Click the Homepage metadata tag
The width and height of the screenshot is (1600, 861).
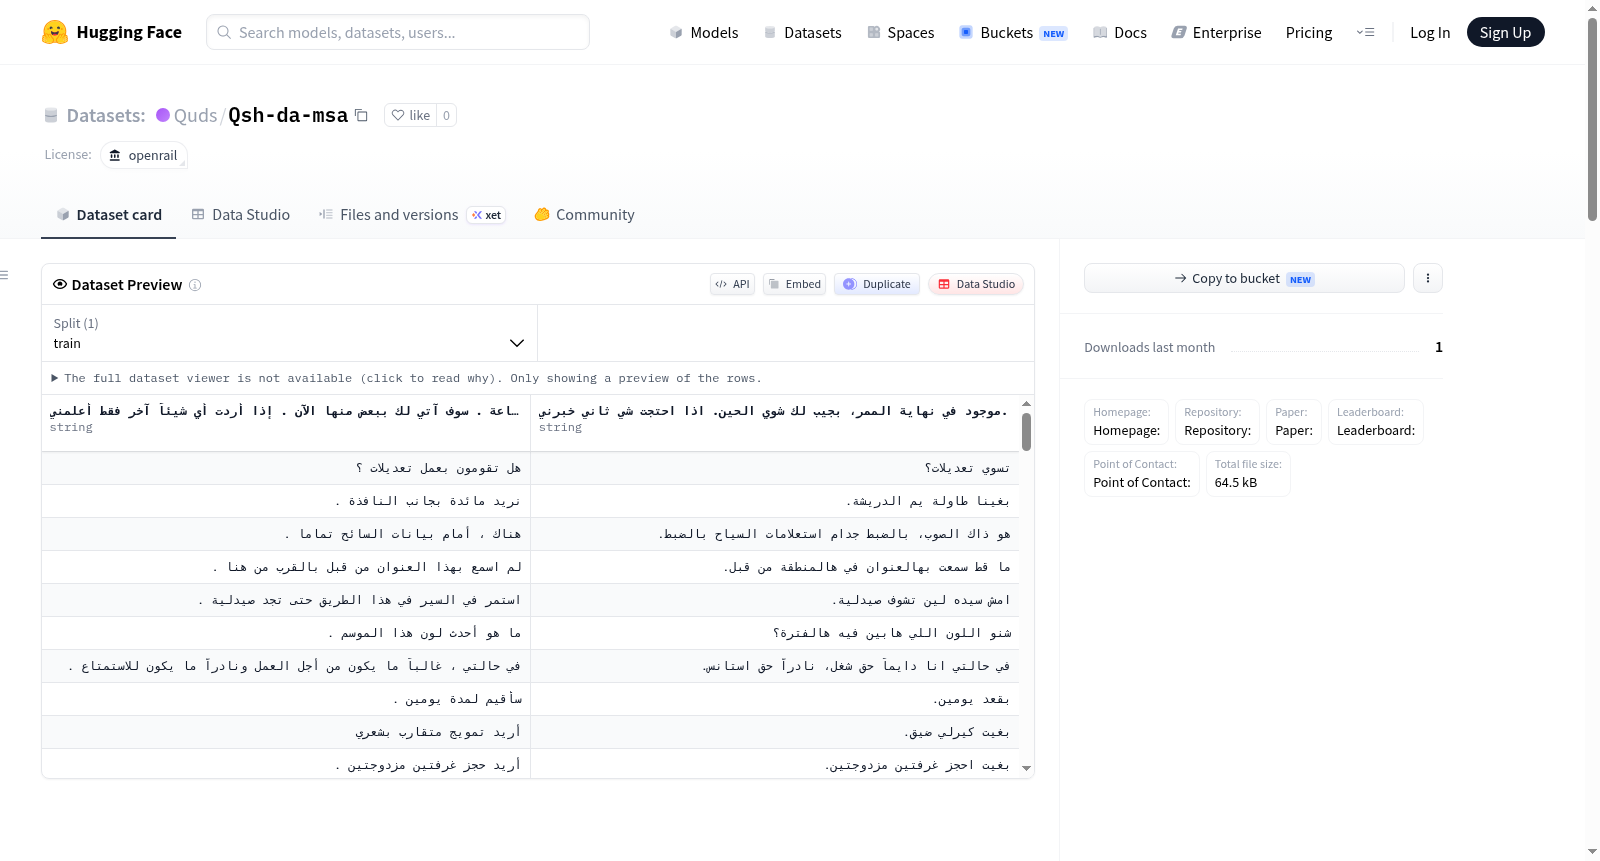click(1127, 421)
